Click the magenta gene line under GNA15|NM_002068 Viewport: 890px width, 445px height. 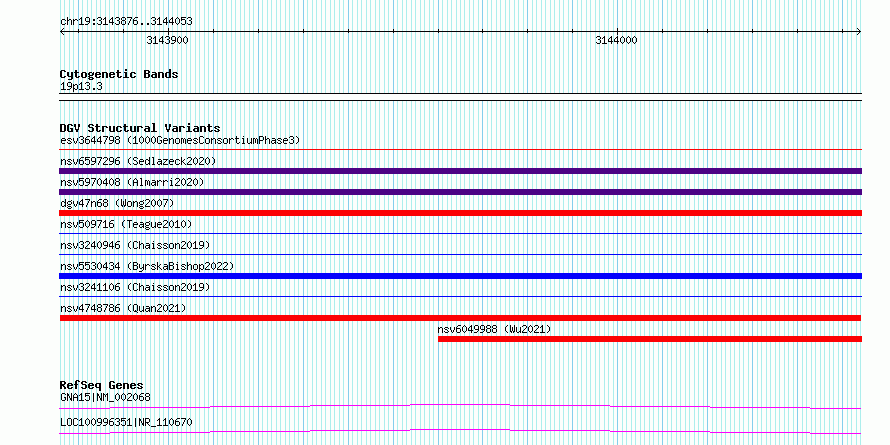460,406
